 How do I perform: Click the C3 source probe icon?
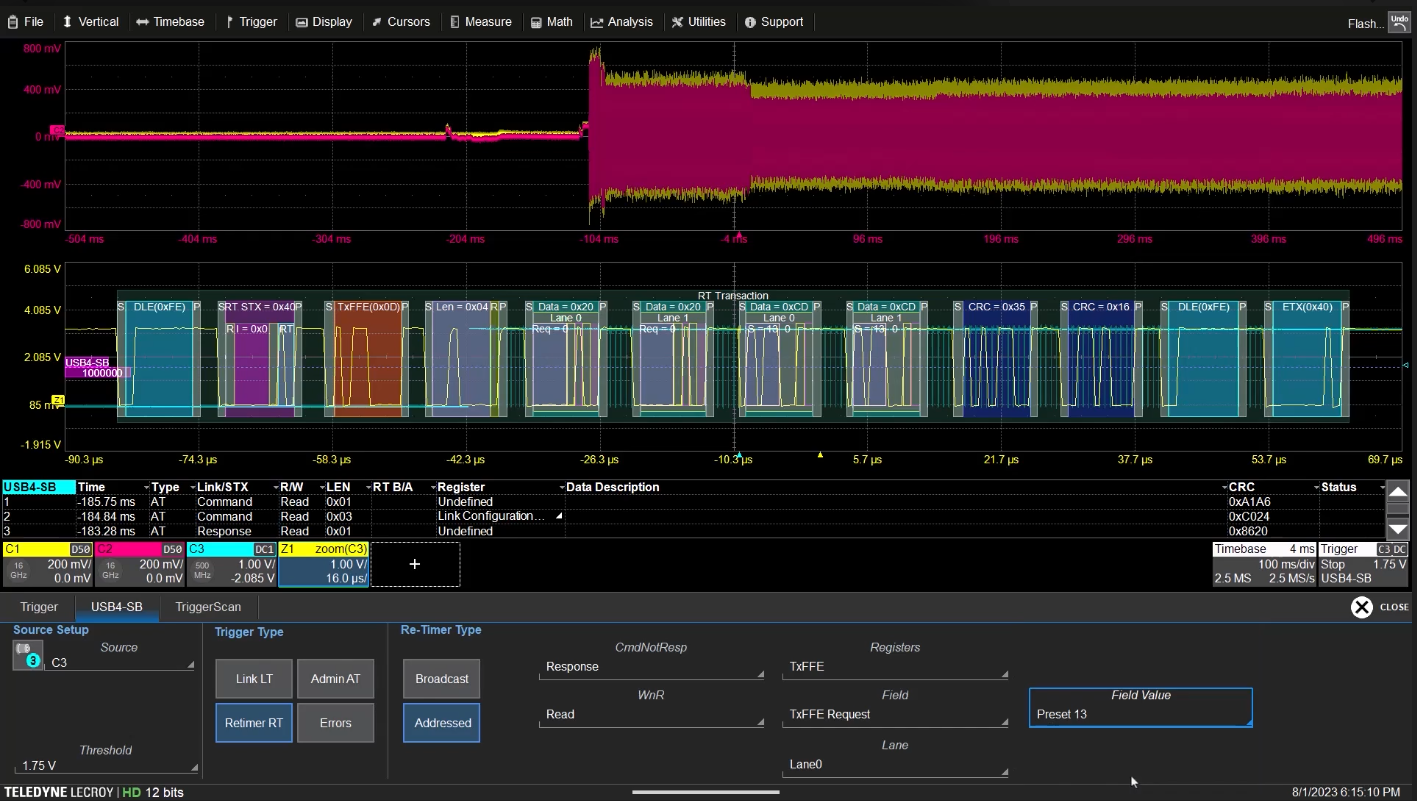click(x=27, y=656)
